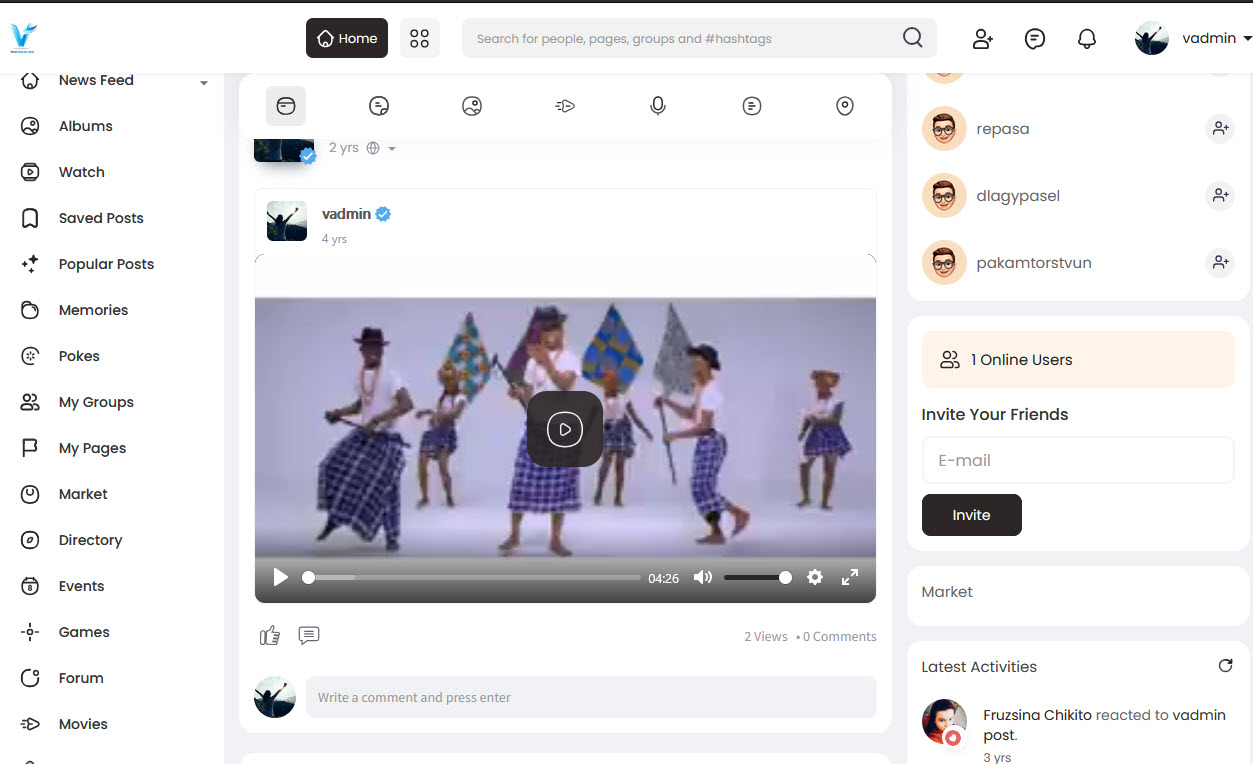Click the My Pages flag icon
Screen dimensions: 1253x764
click(x=30, y=448)
